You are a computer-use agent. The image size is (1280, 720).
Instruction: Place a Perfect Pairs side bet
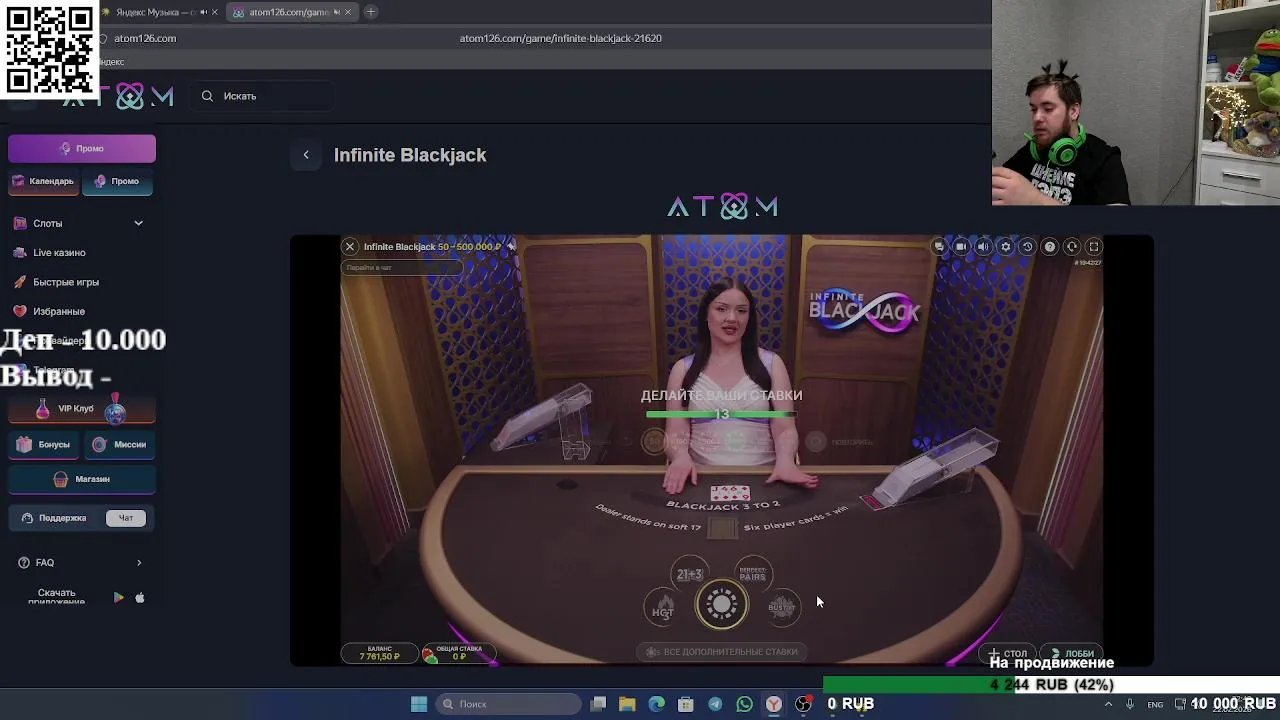(753, 574)
